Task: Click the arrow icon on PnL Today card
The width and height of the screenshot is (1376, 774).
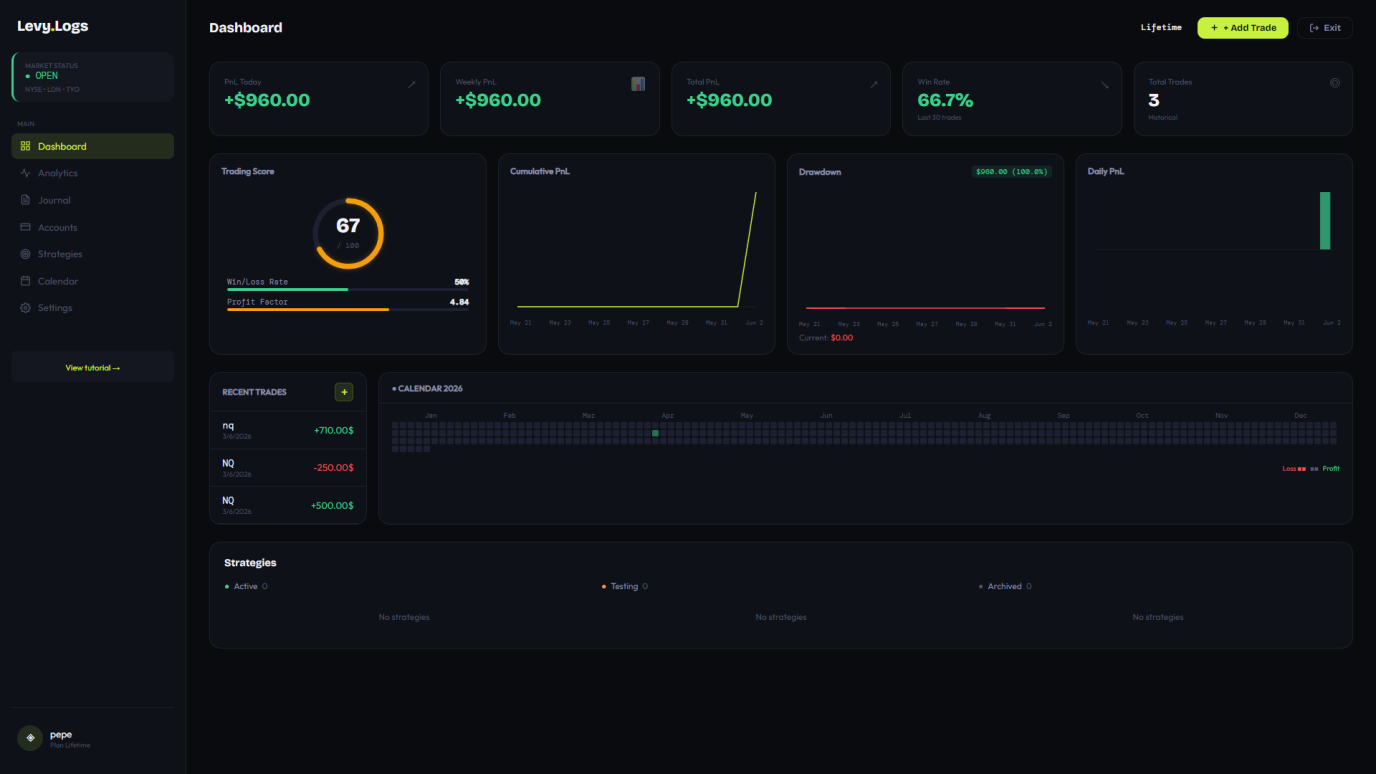Action: click(x=411, y=85)
